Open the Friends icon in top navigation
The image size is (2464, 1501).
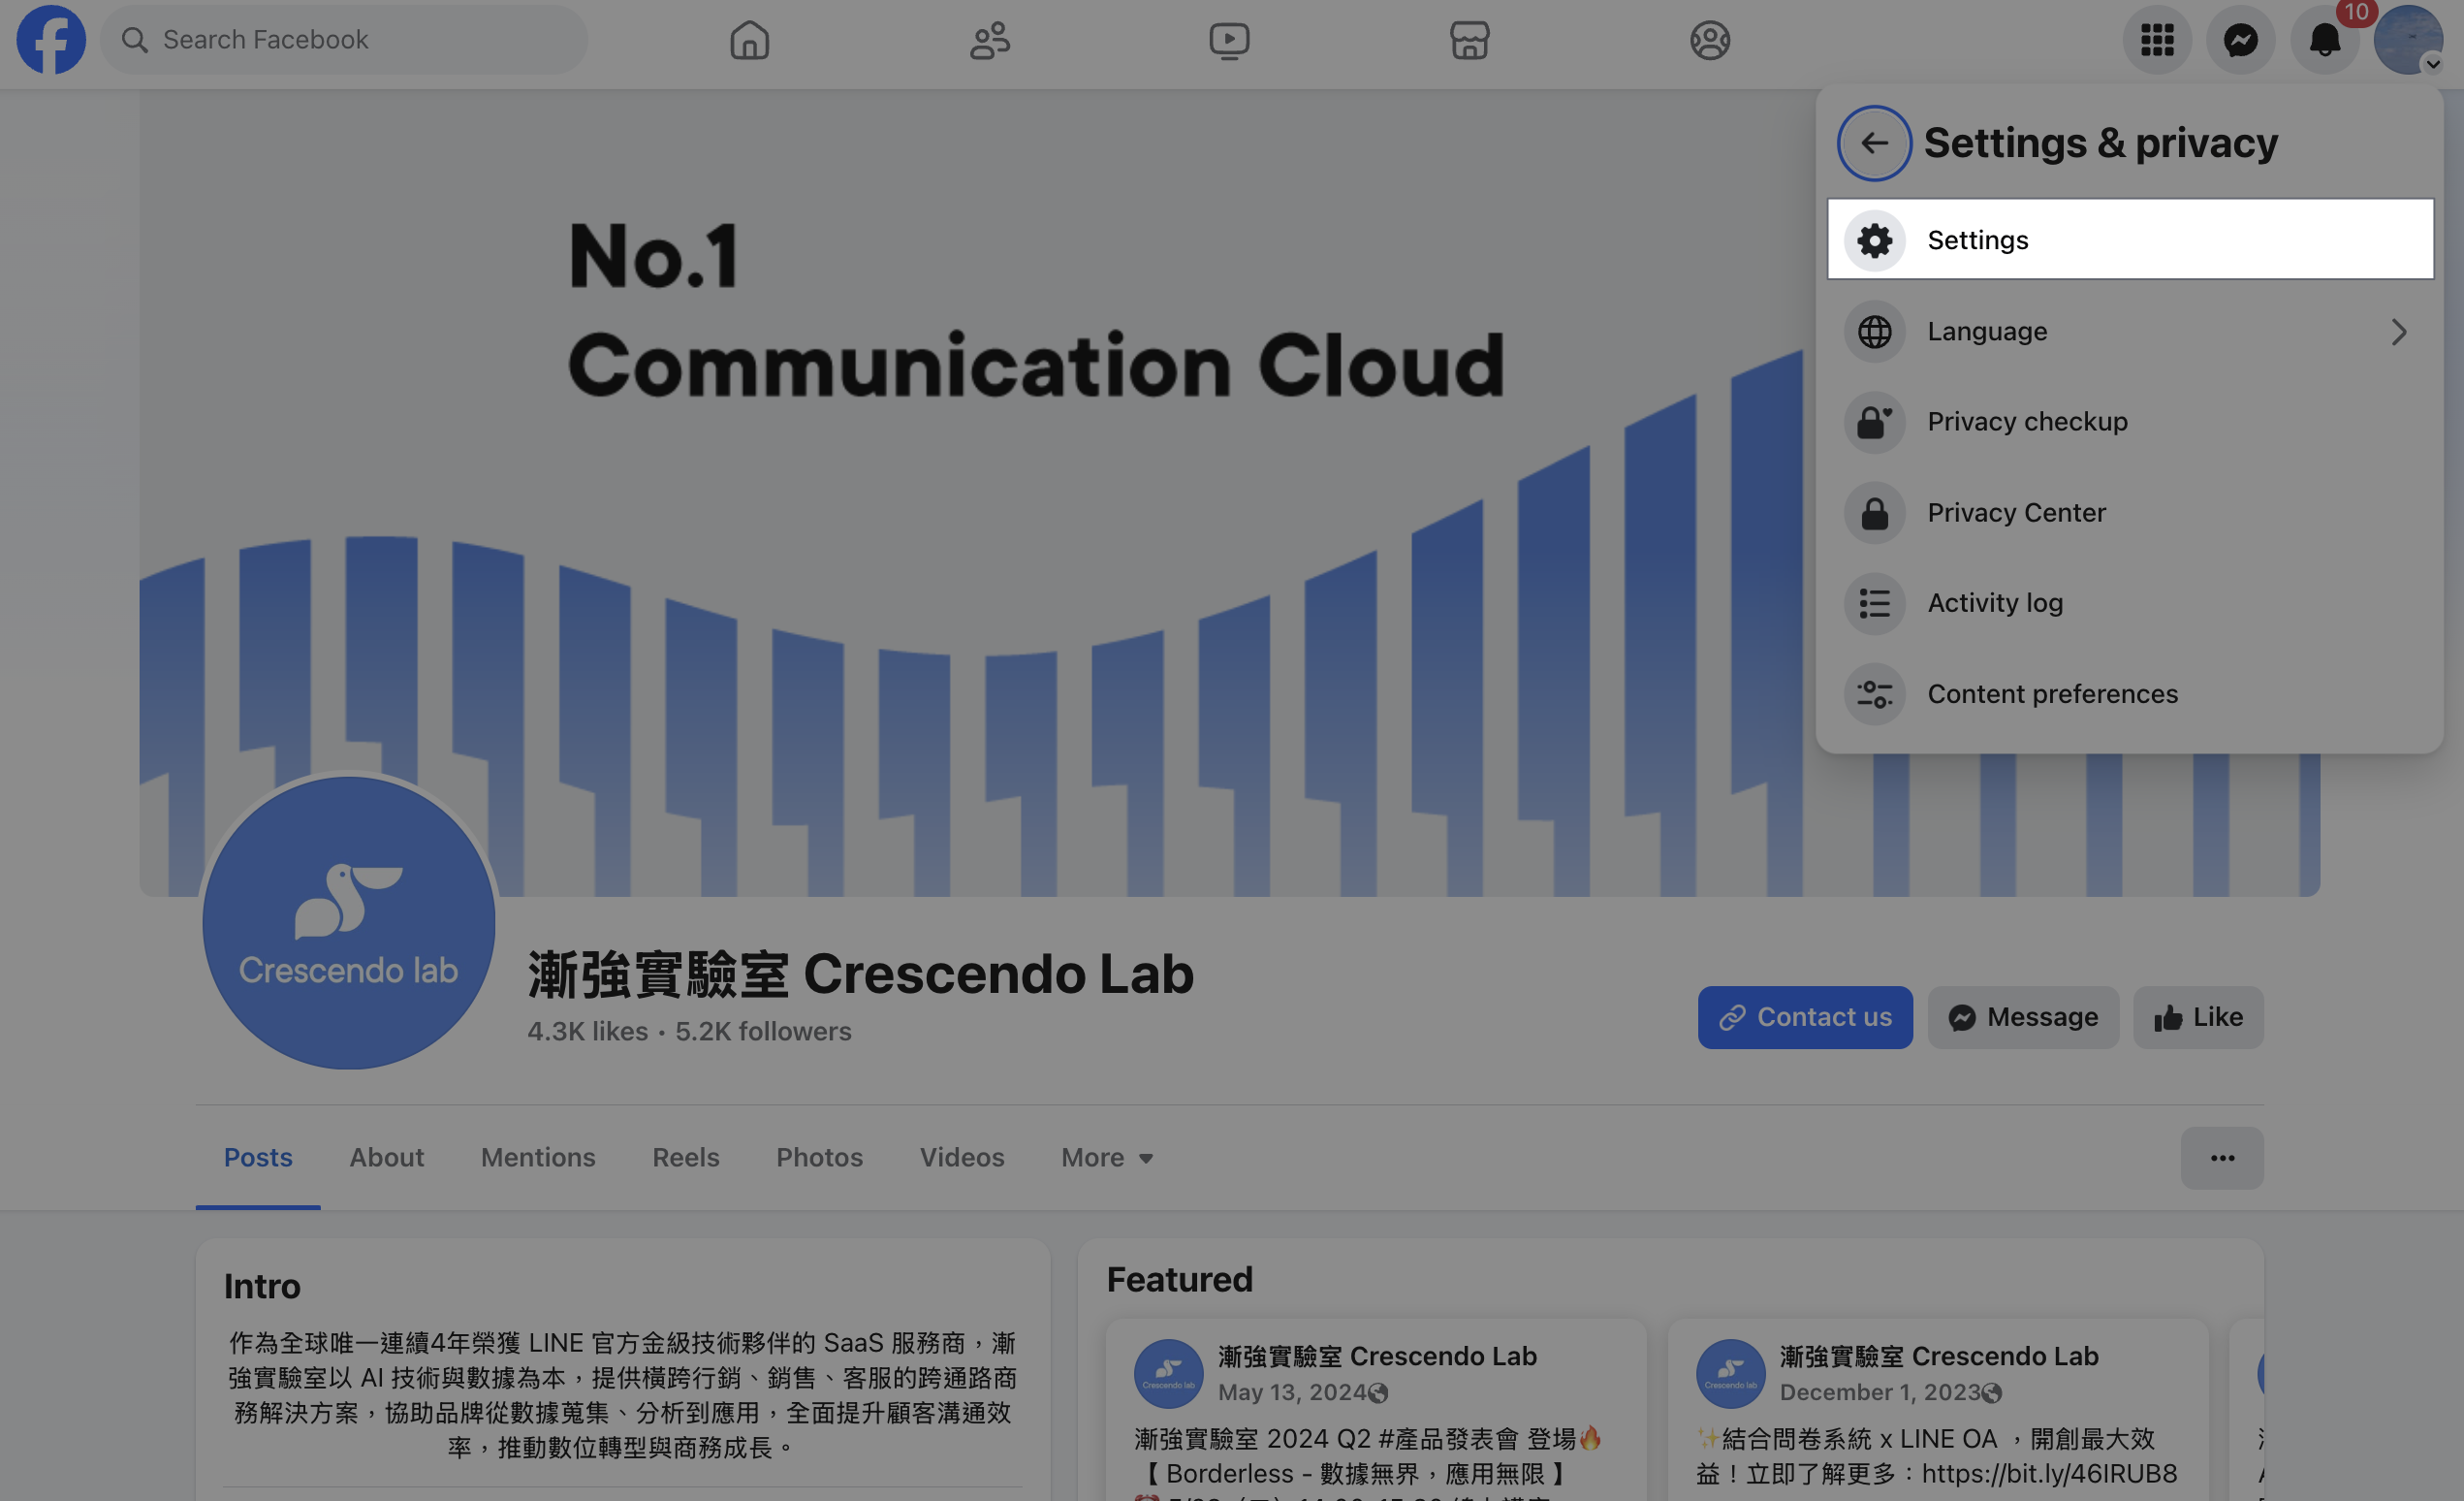(x=990, y=40)
